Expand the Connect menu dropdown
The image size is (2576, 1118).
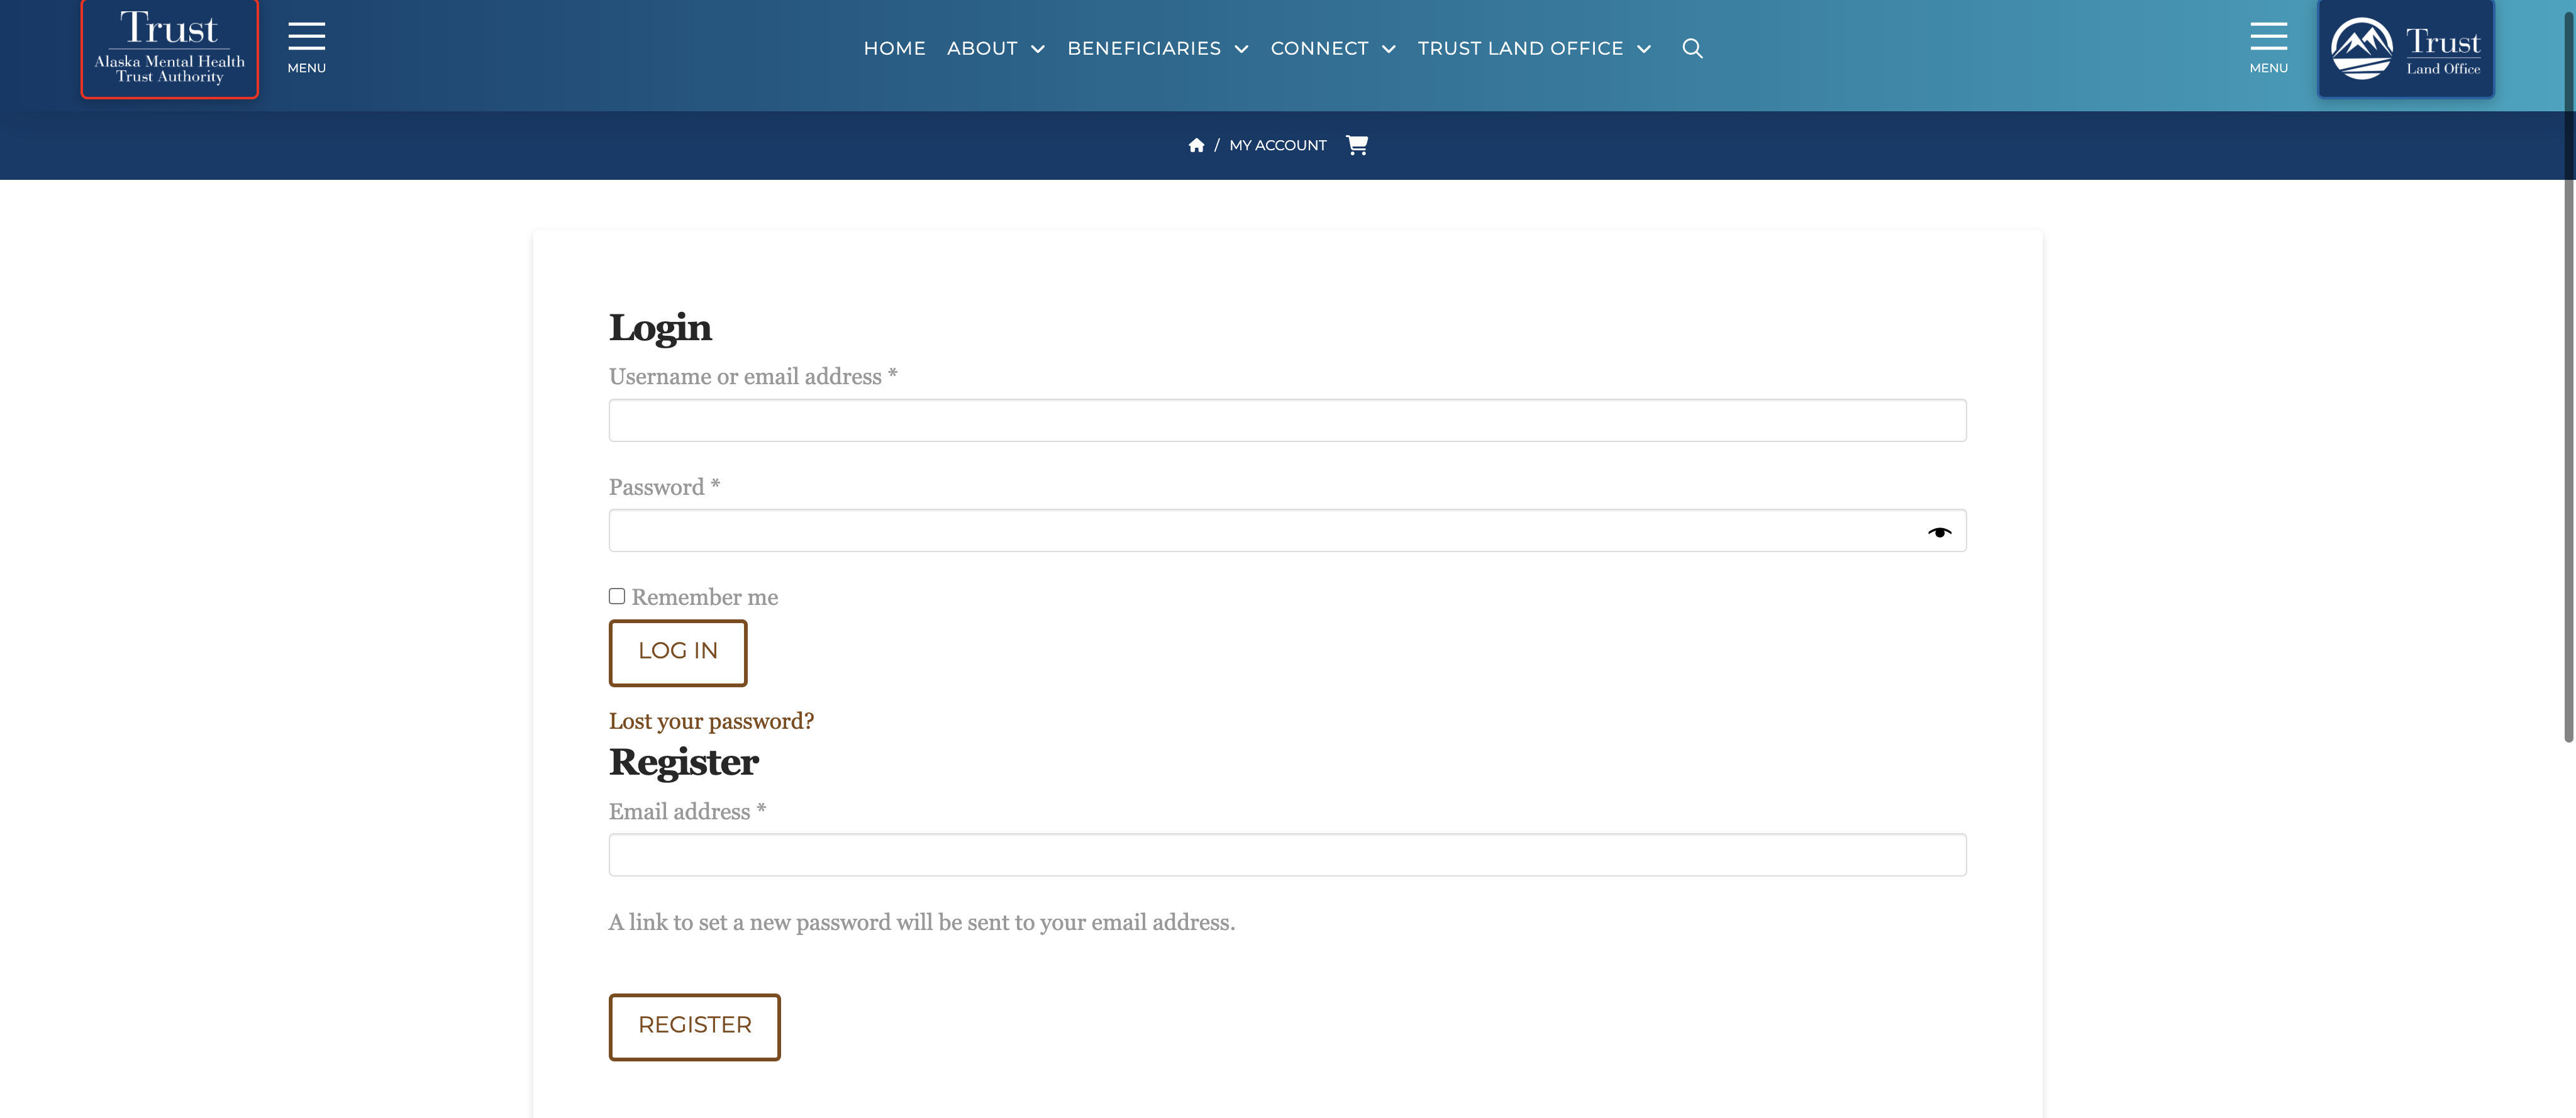(x=1388, y=49)
